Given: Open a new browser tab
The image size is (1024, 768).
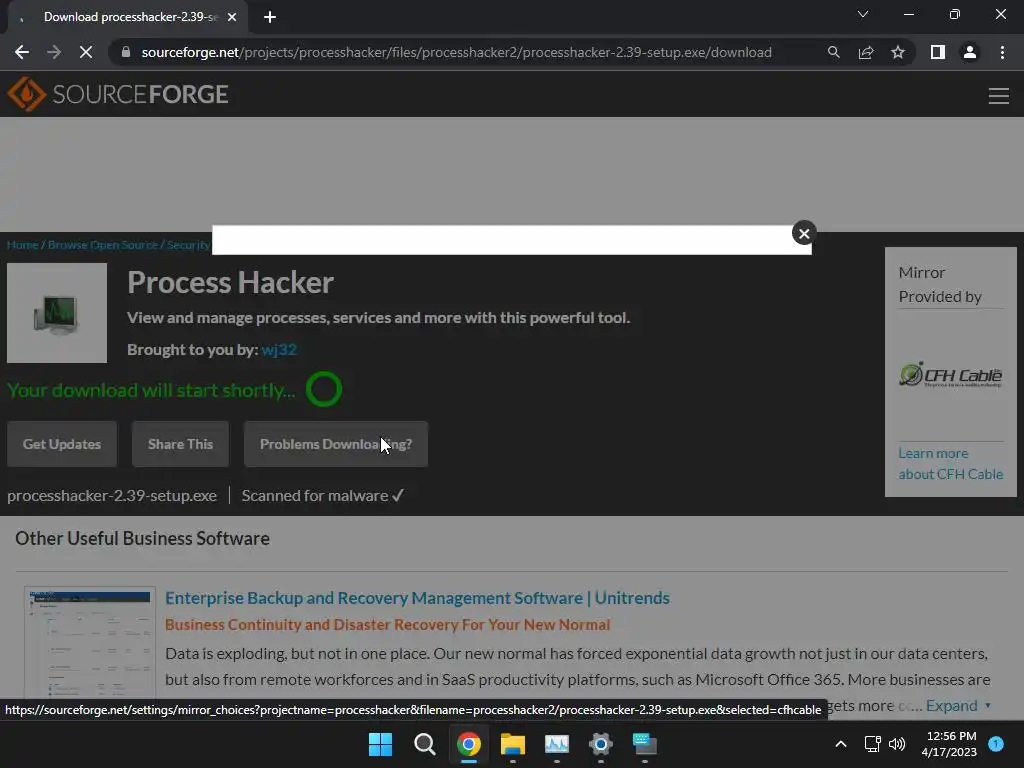Looking at the screenshot, I should coord(270,17).
